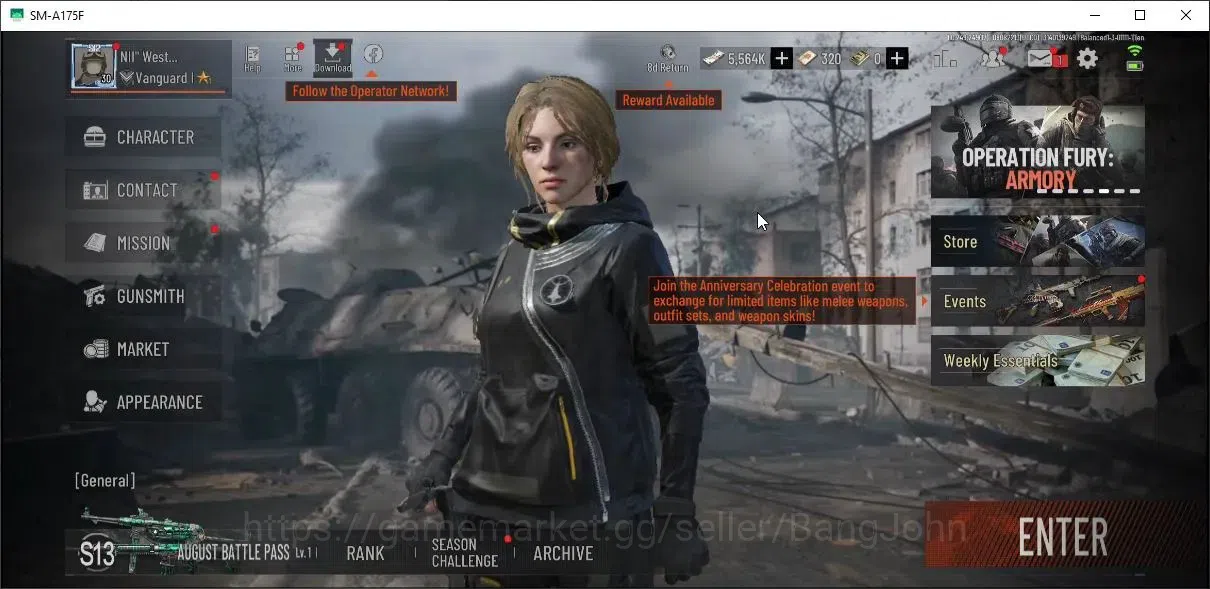The height and width of the screenshot is (589, 1210).
Task: Check the battery indicator
Action: point(1134,65)
